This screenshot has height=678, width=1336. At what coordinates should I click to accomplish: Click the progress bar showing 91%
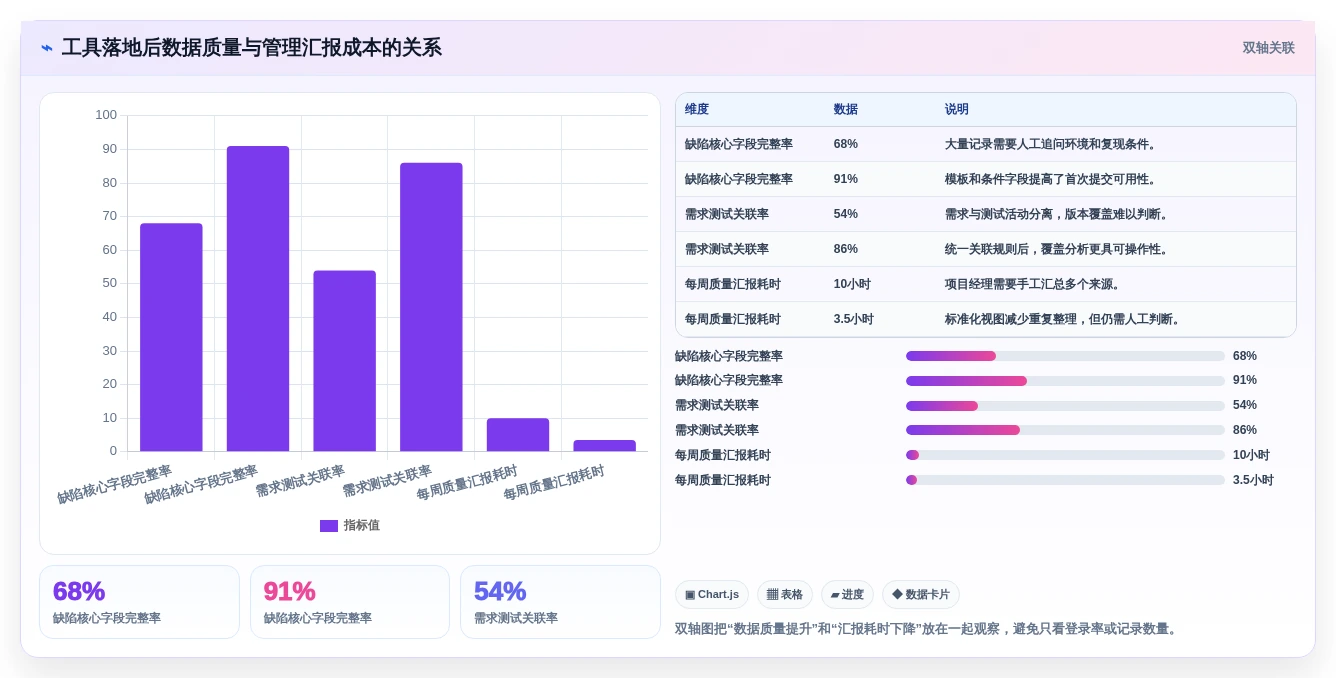click(x=1065, y=381)
